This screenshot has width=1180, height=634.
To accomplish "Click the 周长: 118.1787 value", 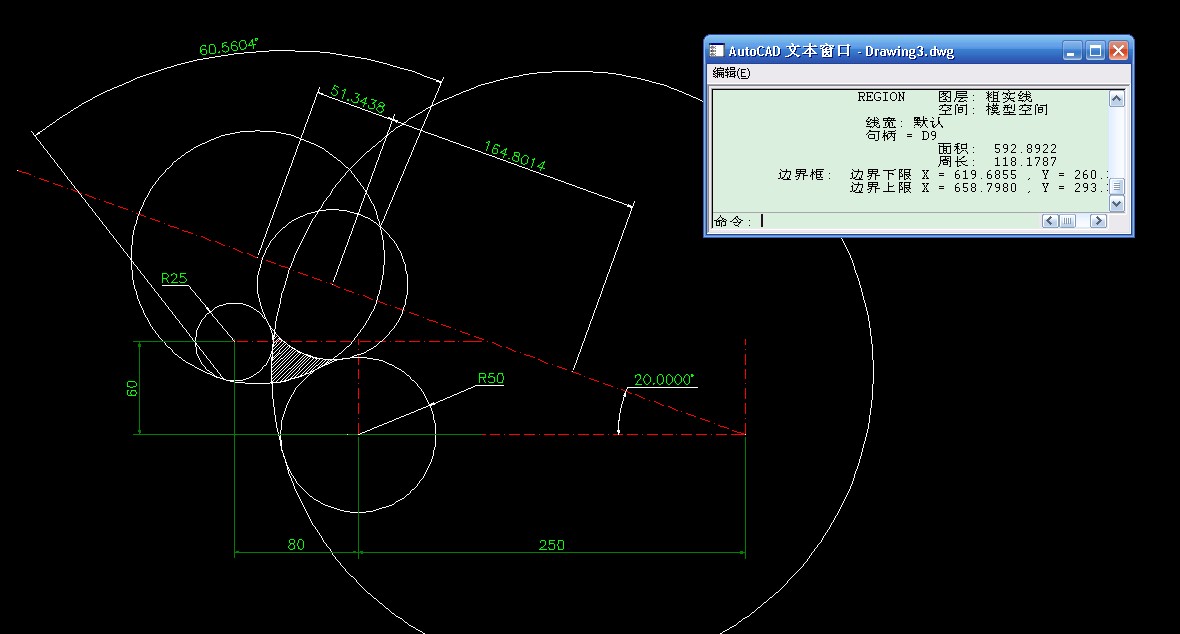I will pyautogui.click(x=997, y=162).
